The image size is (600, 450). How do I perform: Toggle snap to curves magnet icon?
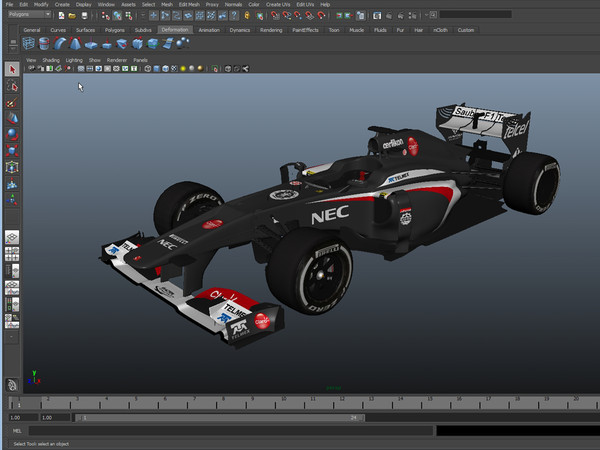coord(287,16)
